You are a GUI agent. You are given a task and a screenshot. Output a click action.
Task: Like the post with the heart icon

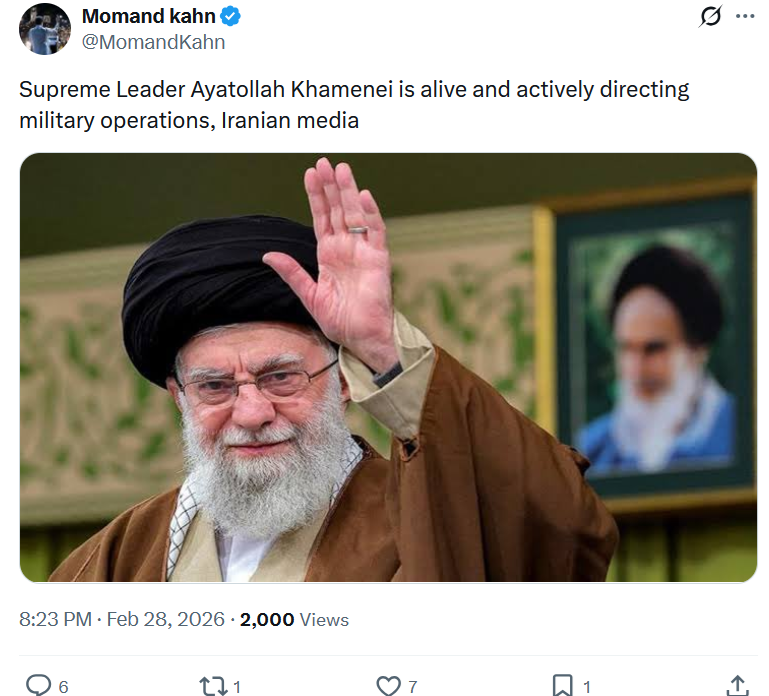coord(388,686)
